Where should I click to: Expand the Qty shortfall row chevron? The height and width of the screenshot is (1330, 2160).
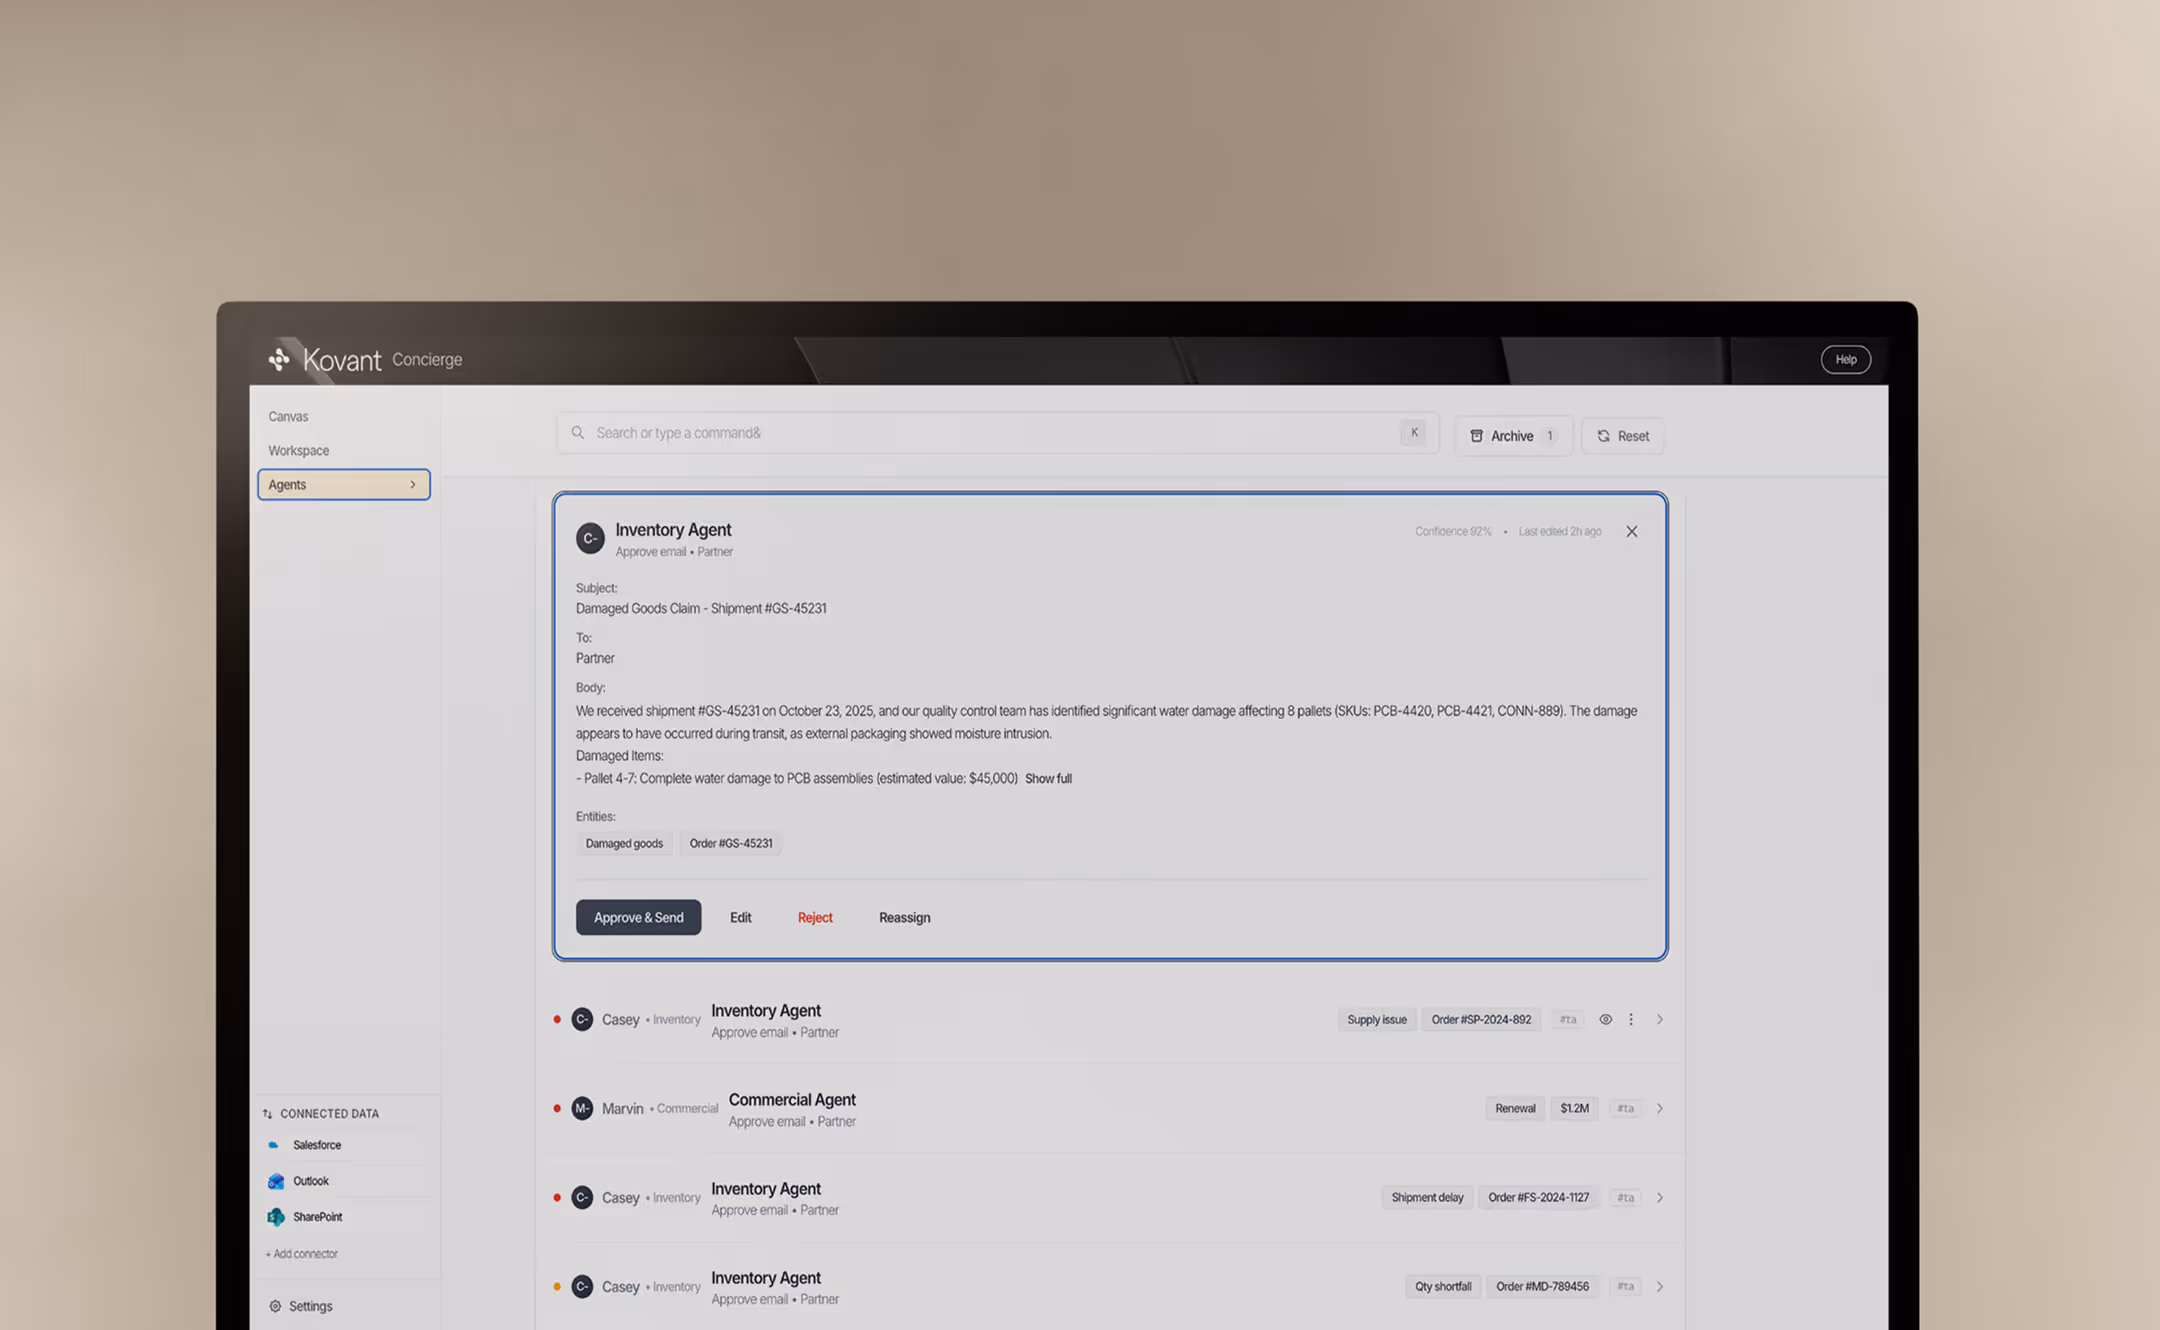click(x=1660, y=1287)
